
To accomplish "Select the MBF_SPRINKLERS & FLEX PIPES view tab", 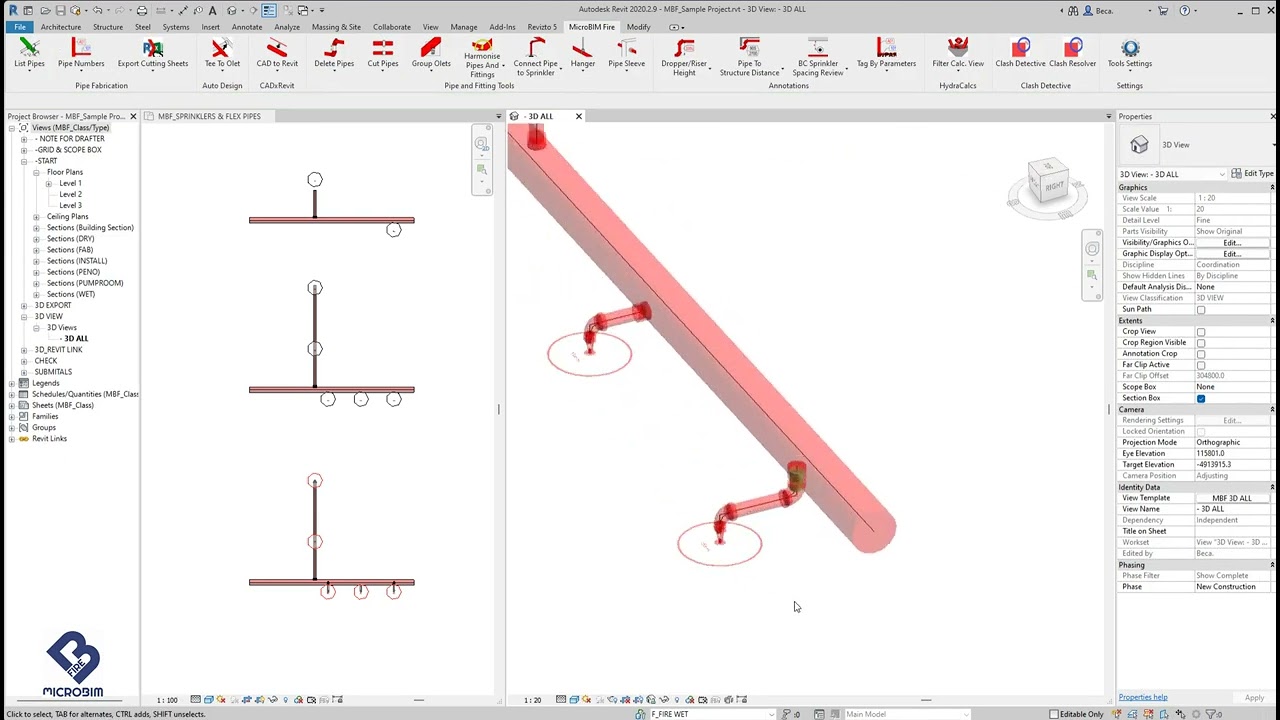I will pyautogui.click(x=209, y=116).
